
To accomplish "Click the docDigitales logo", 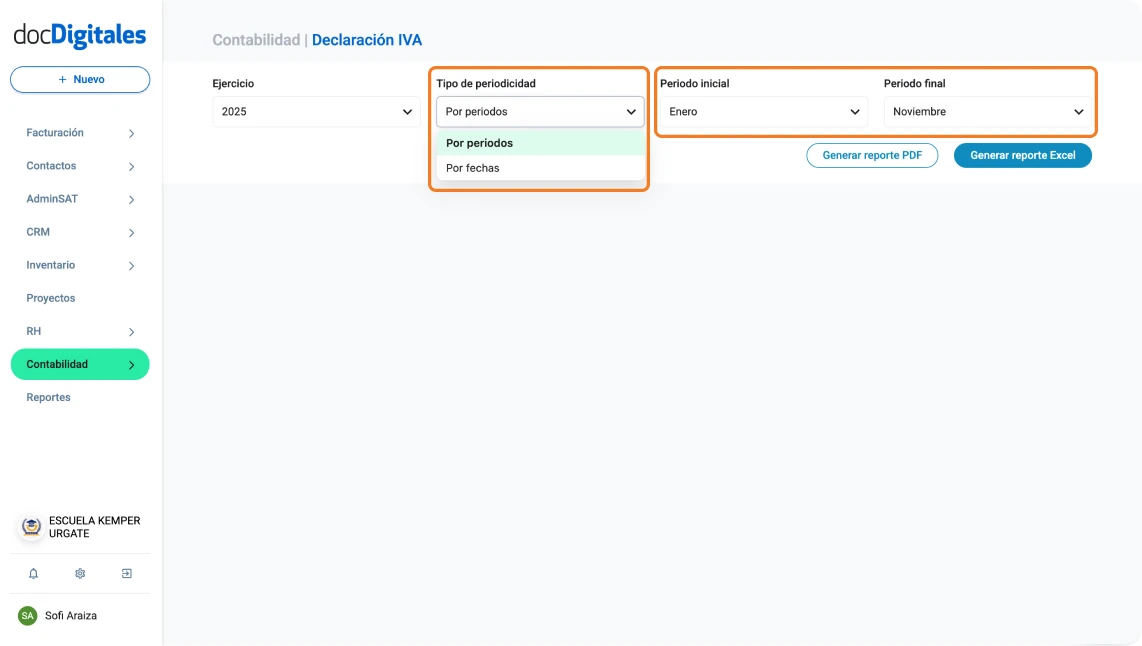I will pyautogui.click(x=80, y=36).
